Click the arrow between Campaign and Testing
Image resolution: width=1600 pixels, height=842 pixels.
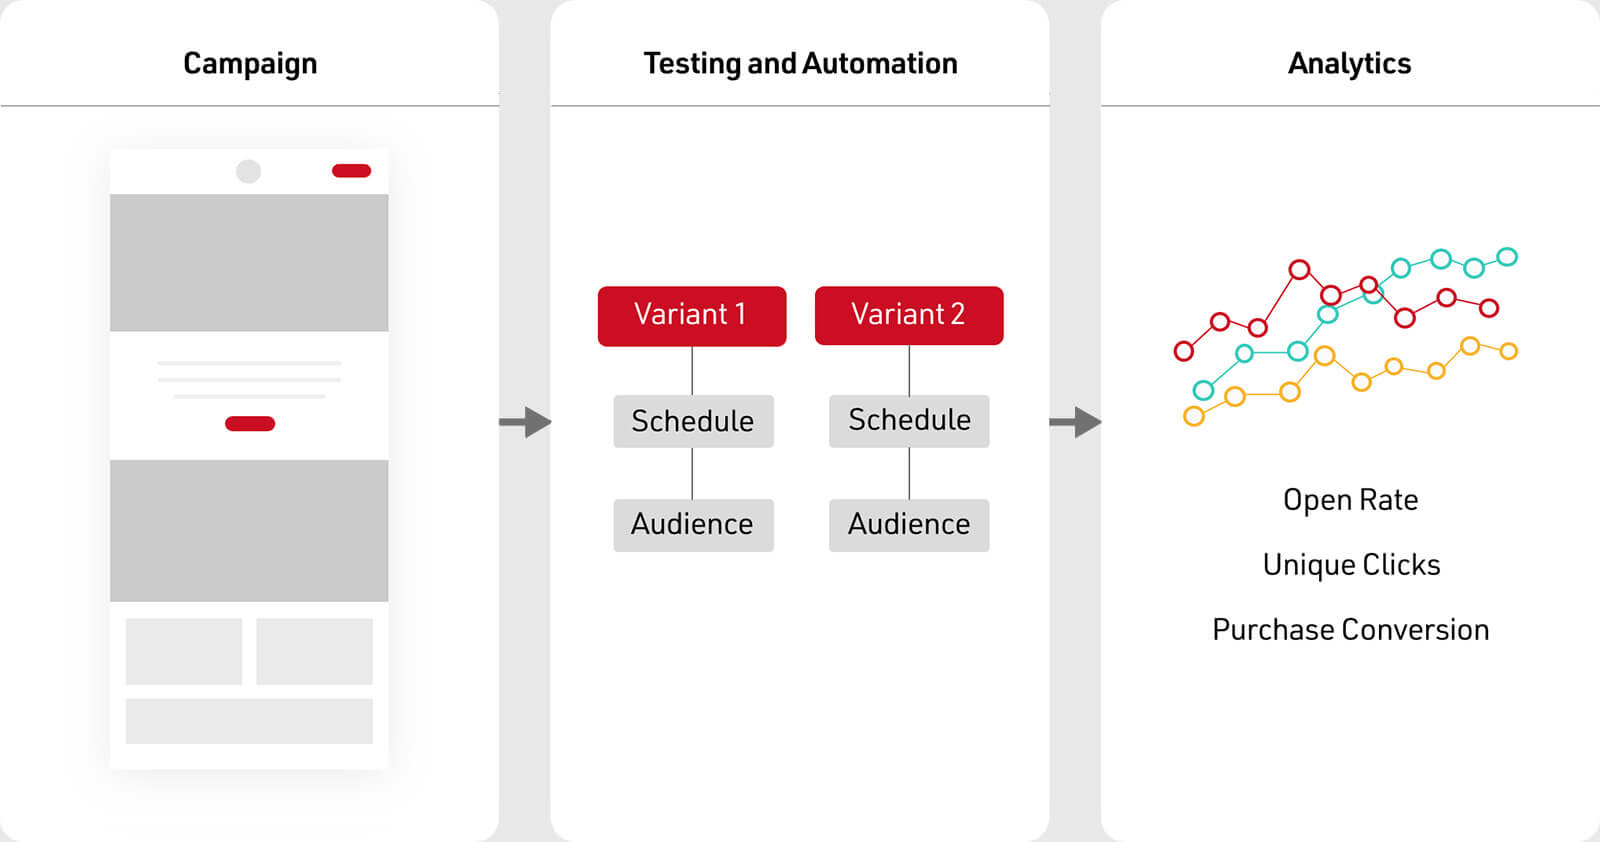coord(525,422)
